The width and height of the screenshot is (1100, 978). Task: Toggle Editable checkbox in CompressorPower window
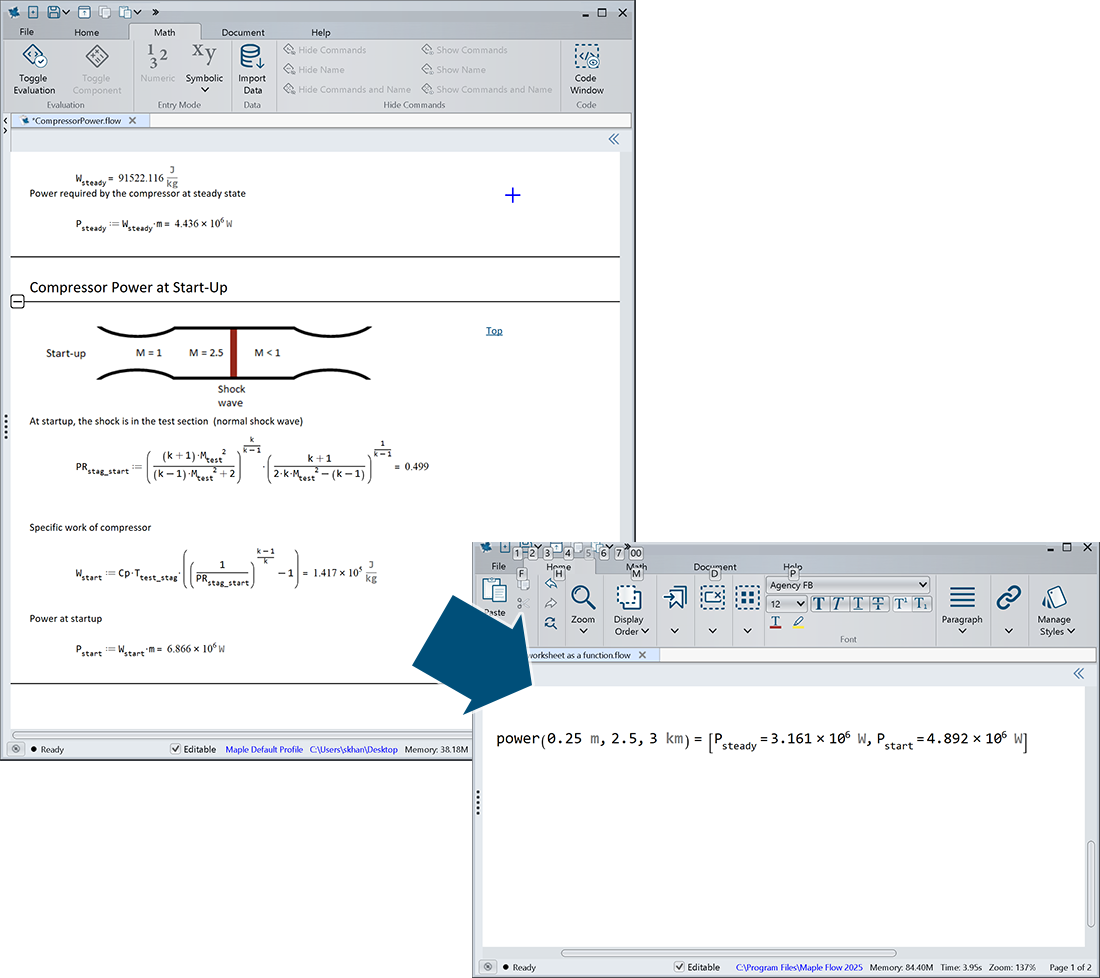pos(176,749)
